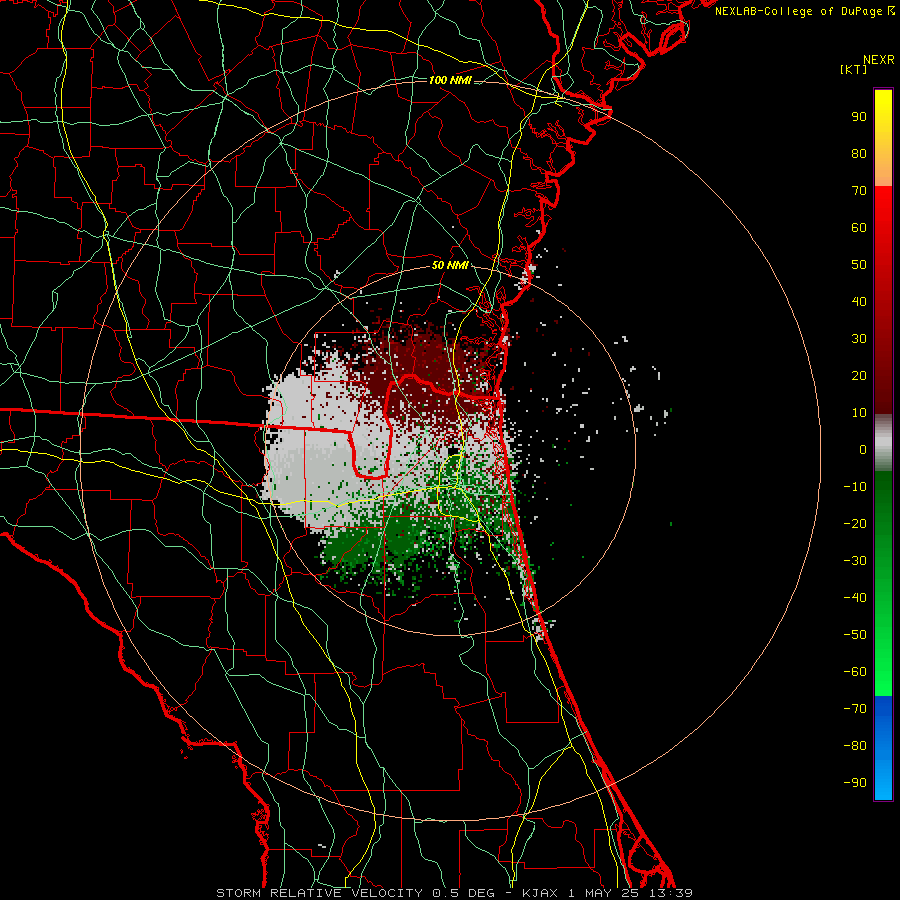Image resolution: width=900 pixels, height=900 pixels.
Task: Click the -90 value on the velocity scale
Action: [855, 783]
